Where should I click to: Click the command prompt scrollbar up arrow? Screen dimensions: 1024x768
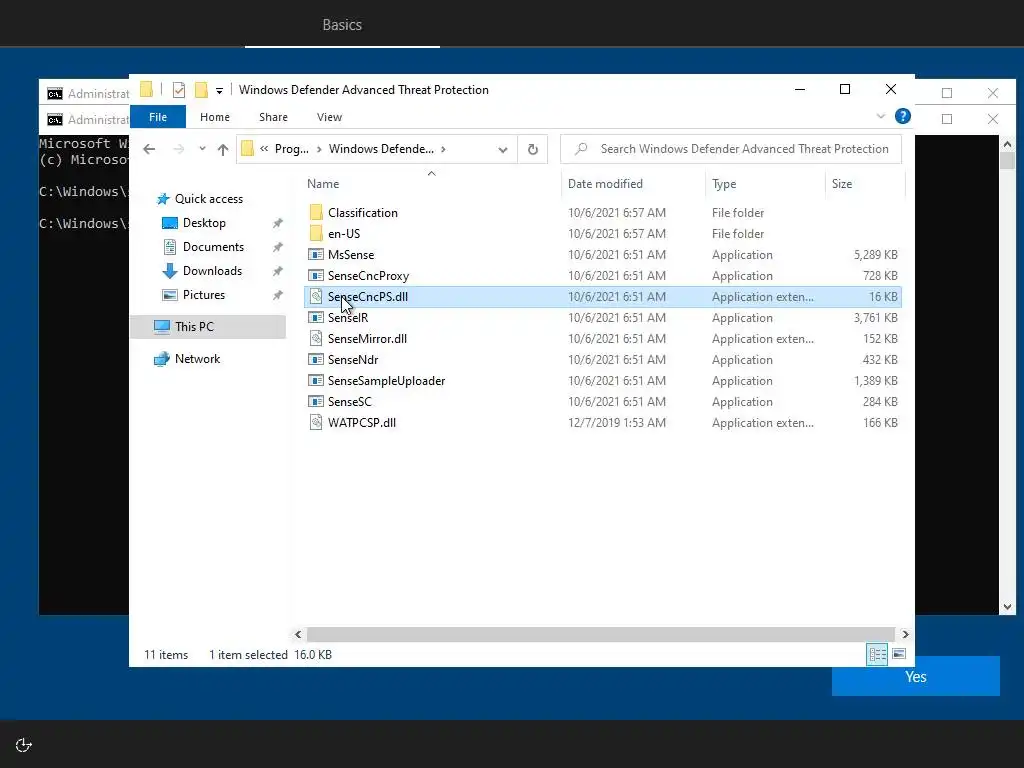(x=1007, y=144)
